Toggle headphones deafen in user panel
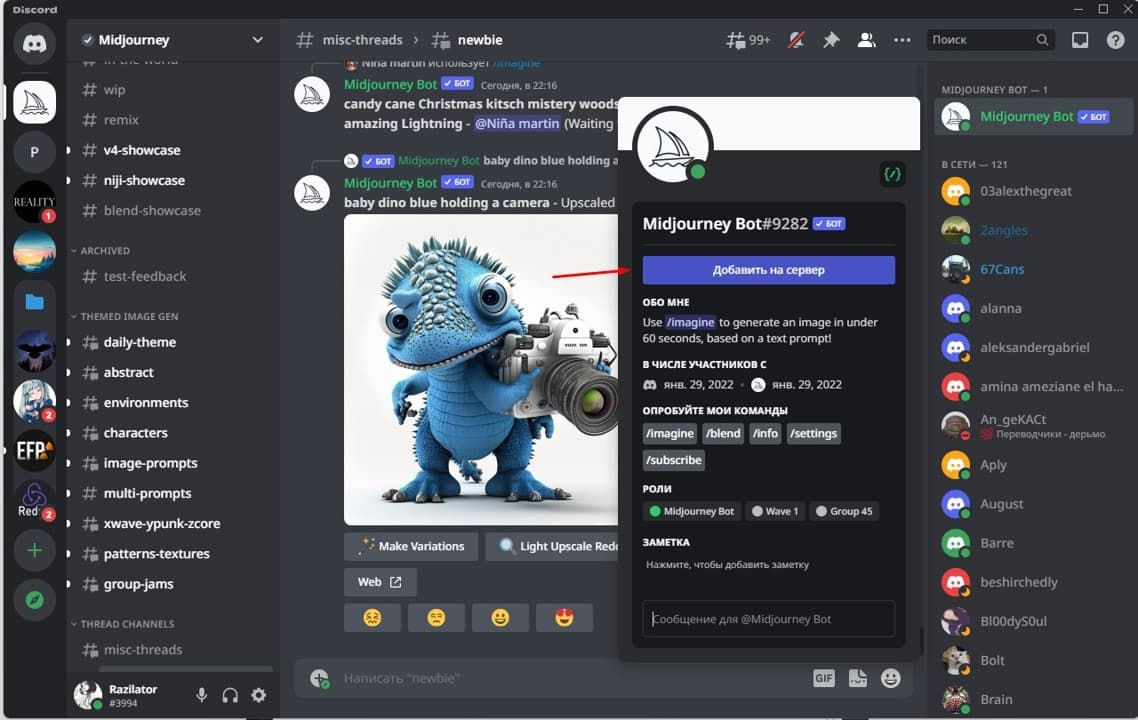The height and width of the screenshot is (720, 1138). pos(230,695)
